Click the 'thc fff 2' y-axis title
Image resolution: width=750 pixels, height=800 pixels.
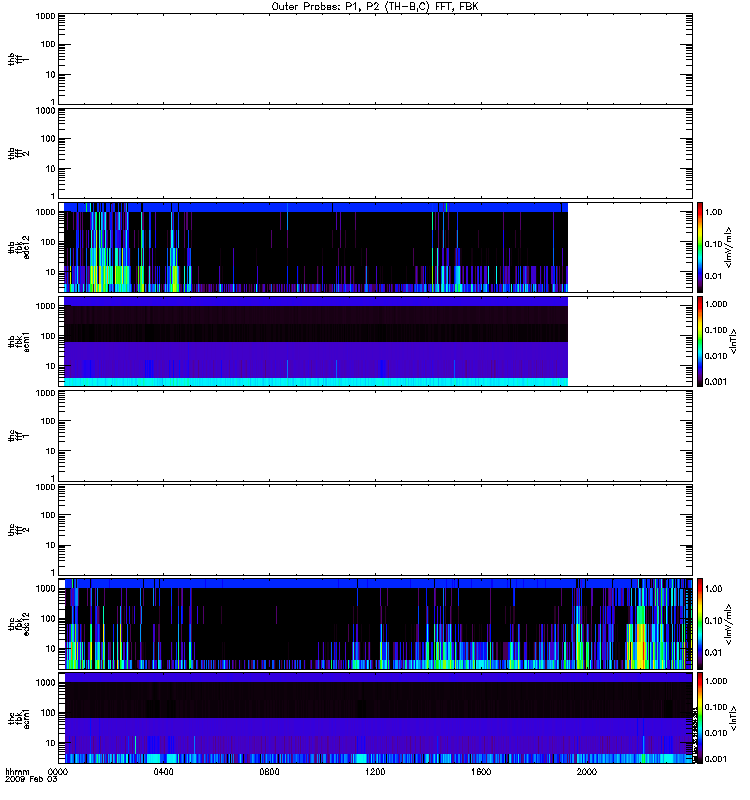[18, 530]
